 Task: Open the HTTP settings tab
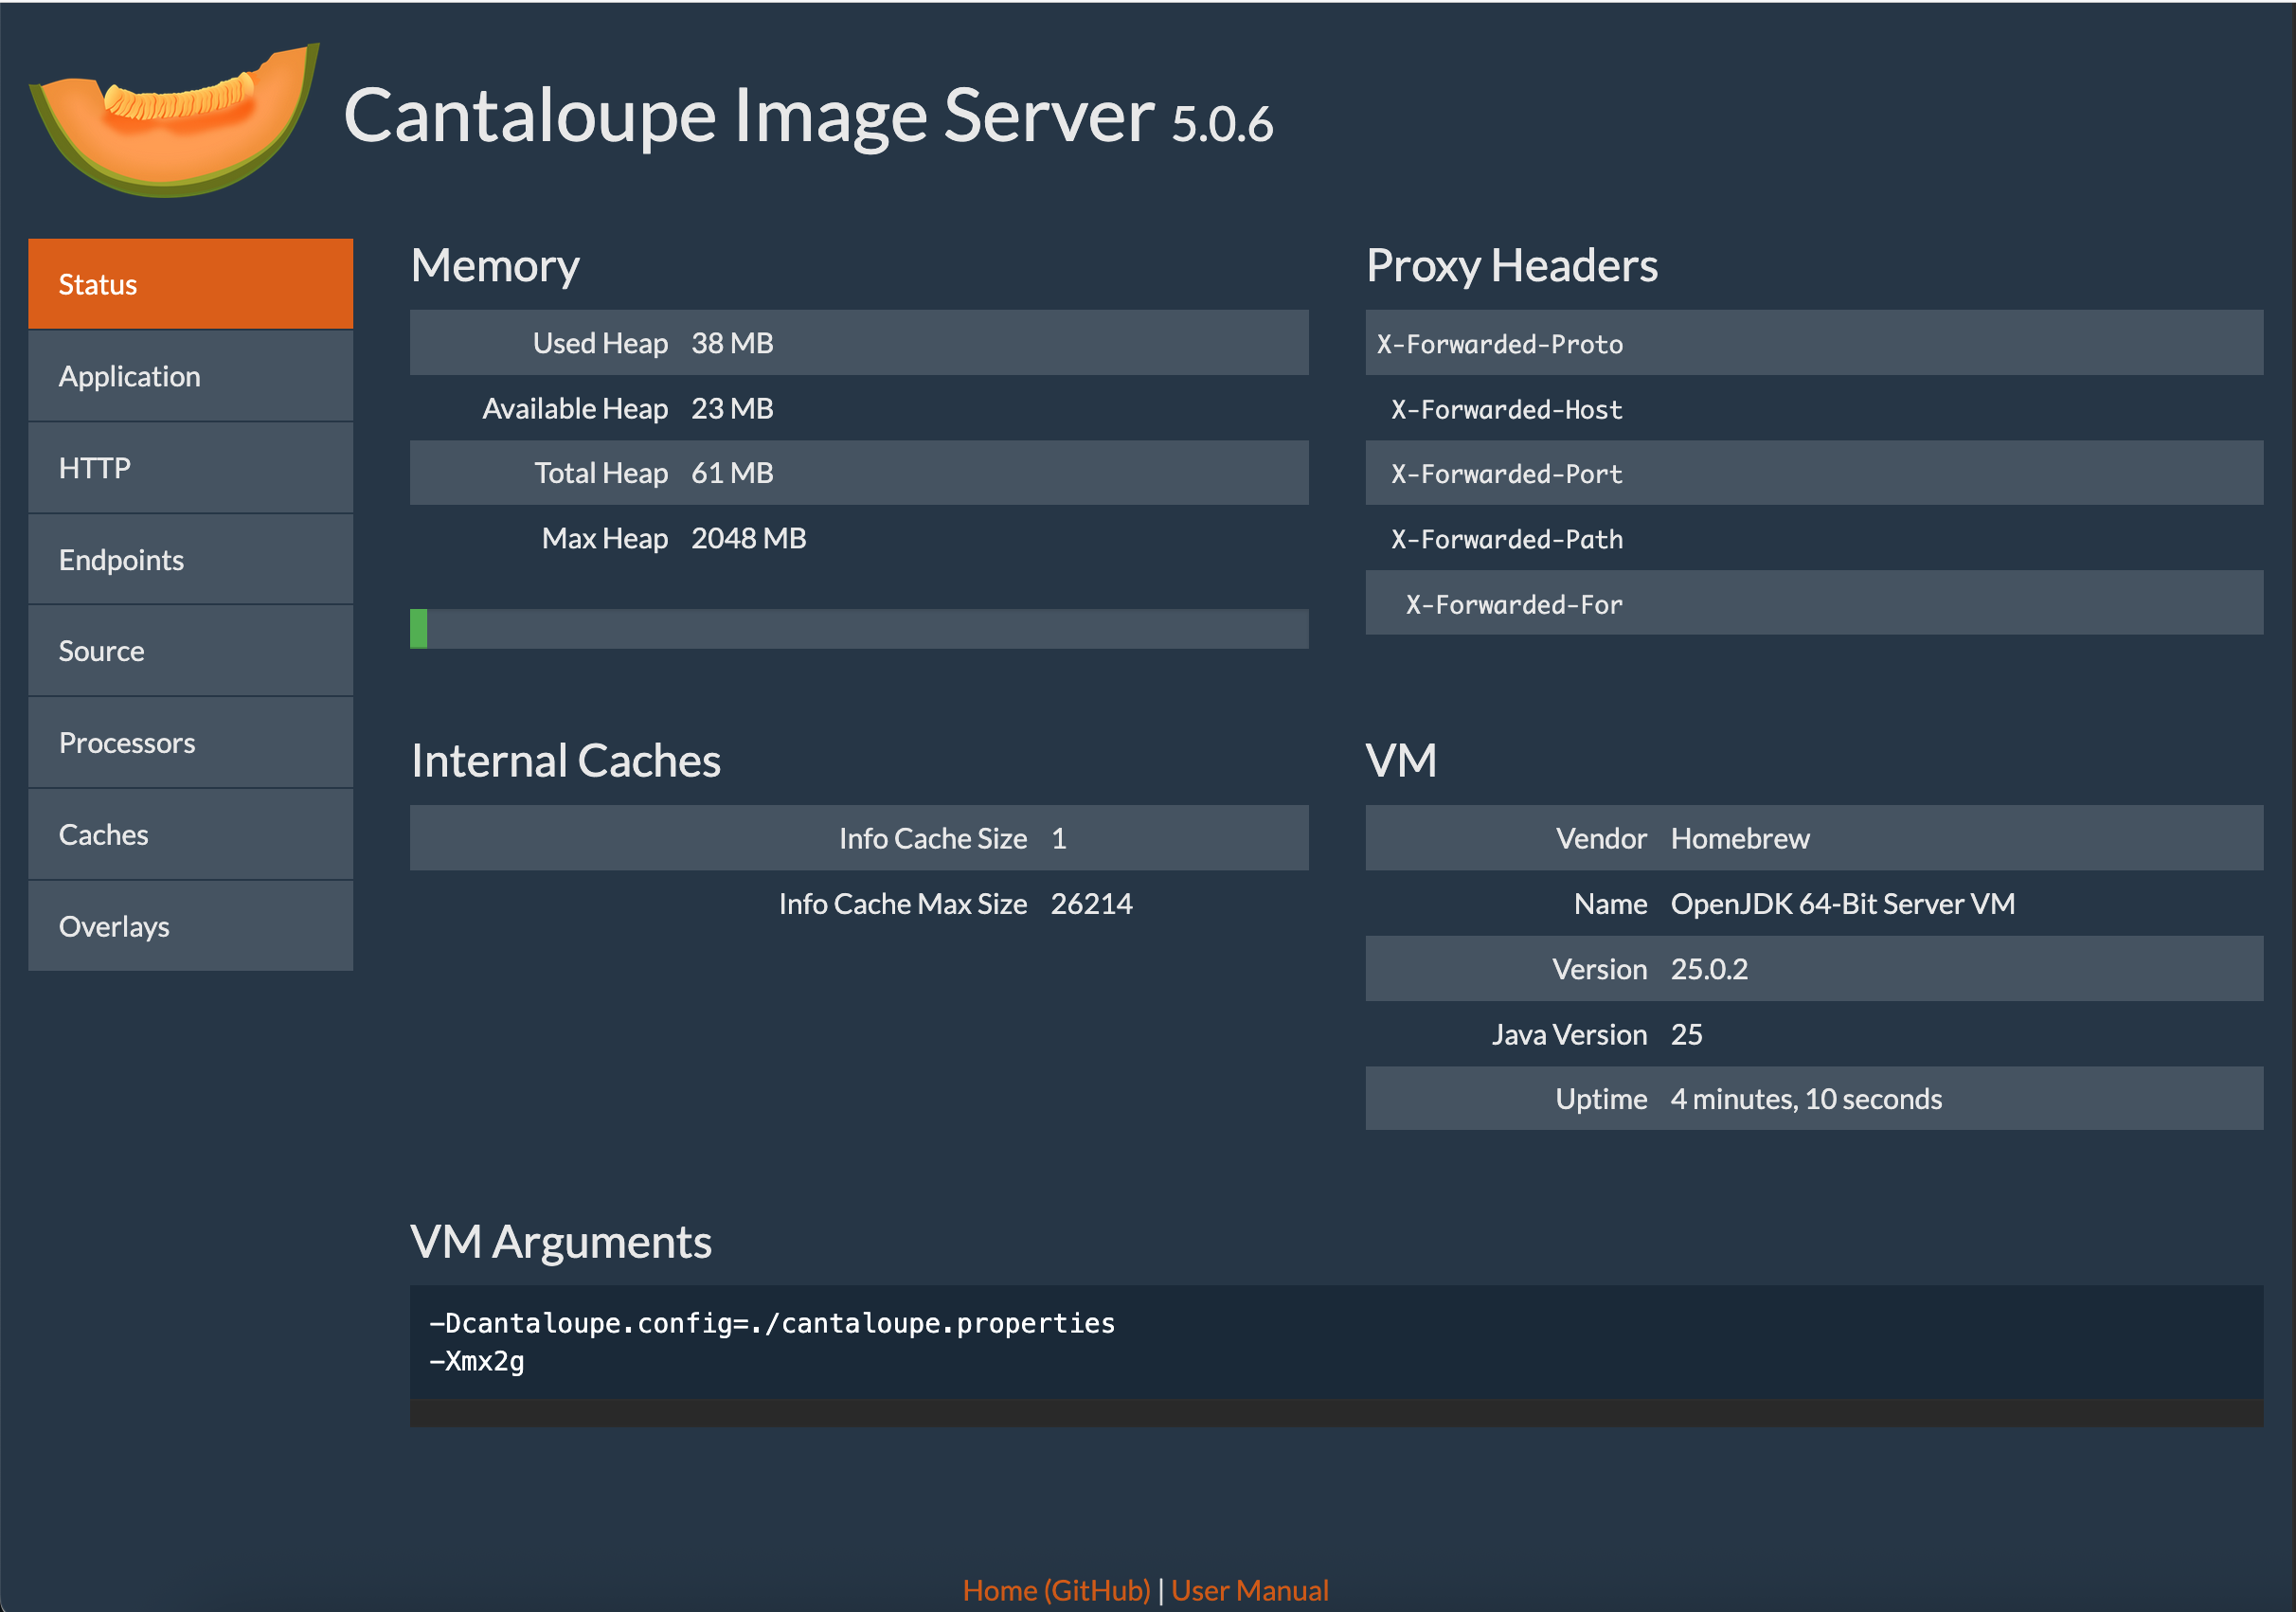pos(190,468)
